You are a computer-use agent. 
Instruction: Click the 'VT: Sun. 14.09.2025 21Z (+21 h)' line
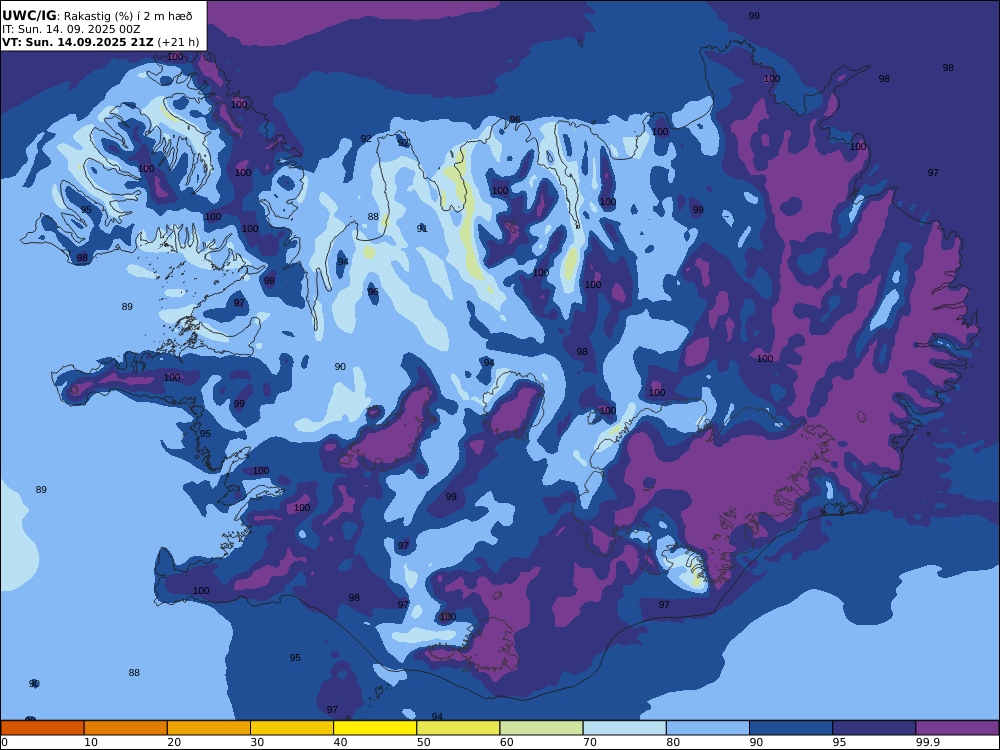pyautogui.click(x=100, y=42)
